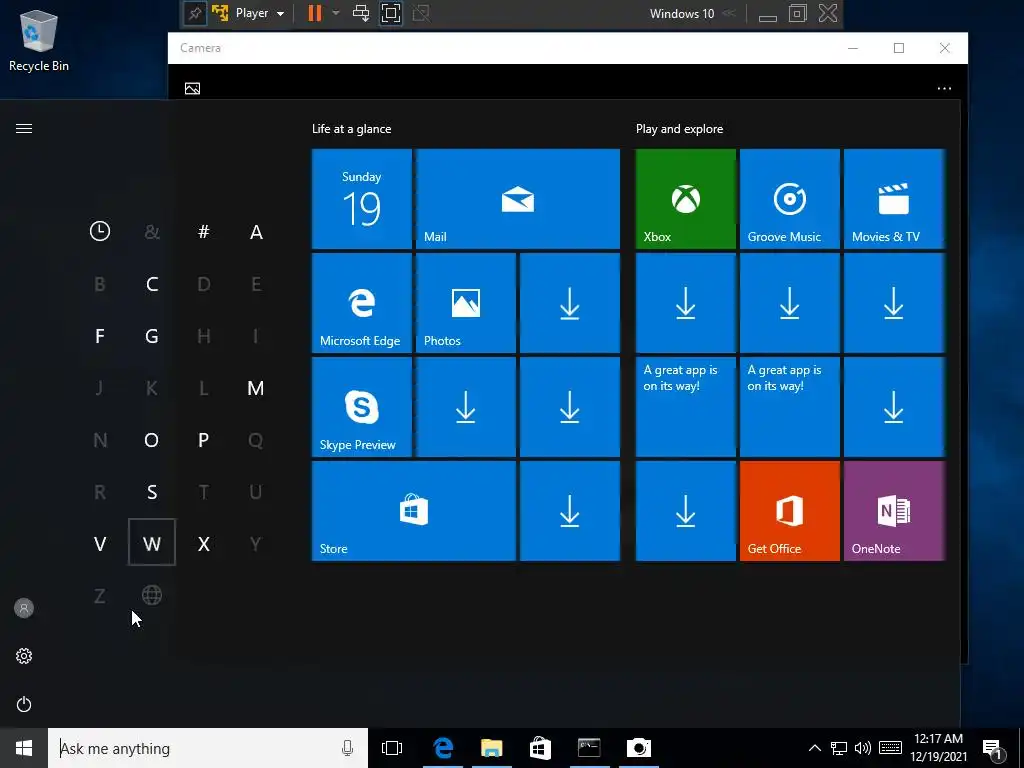Open the Groove Music tile

click(x=790, y=199)
